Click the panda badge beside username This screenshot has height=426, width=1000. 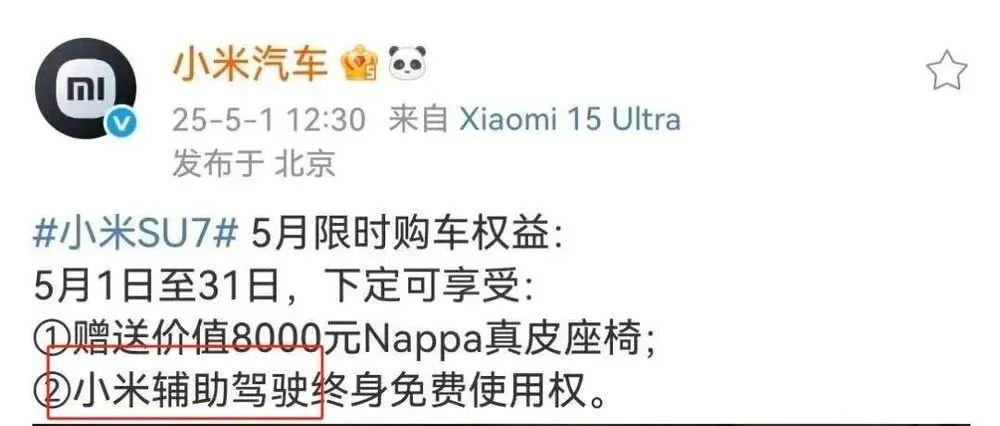407,63
